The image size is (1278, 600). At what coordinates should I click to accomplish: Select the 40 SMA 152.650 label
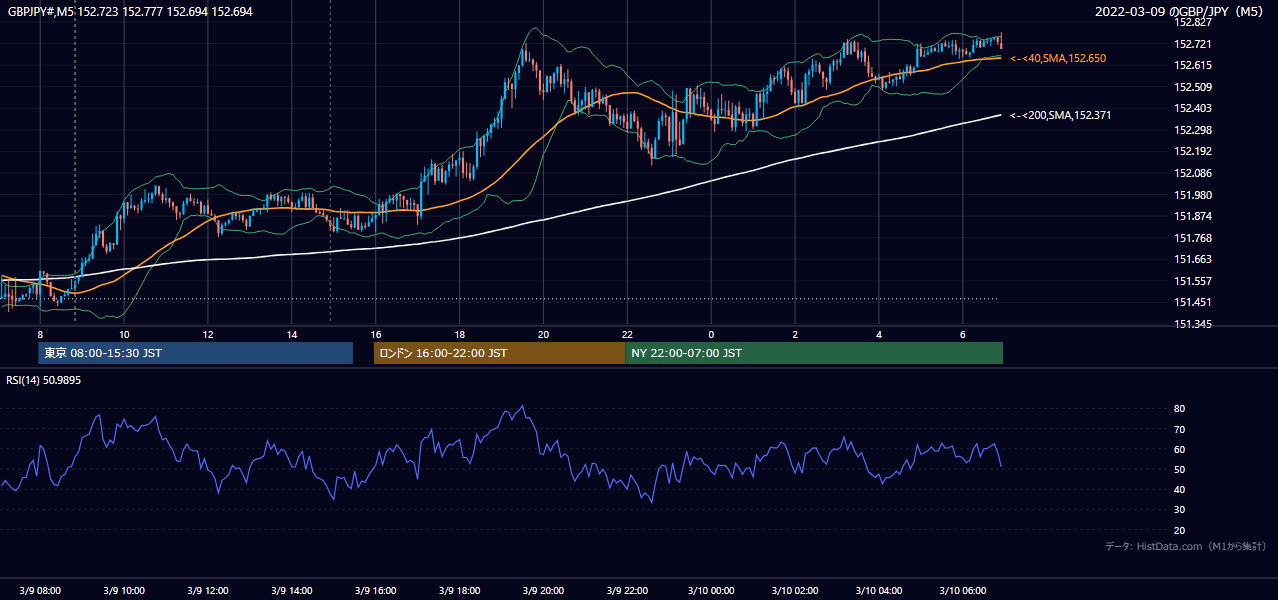tap(1058, 59)
